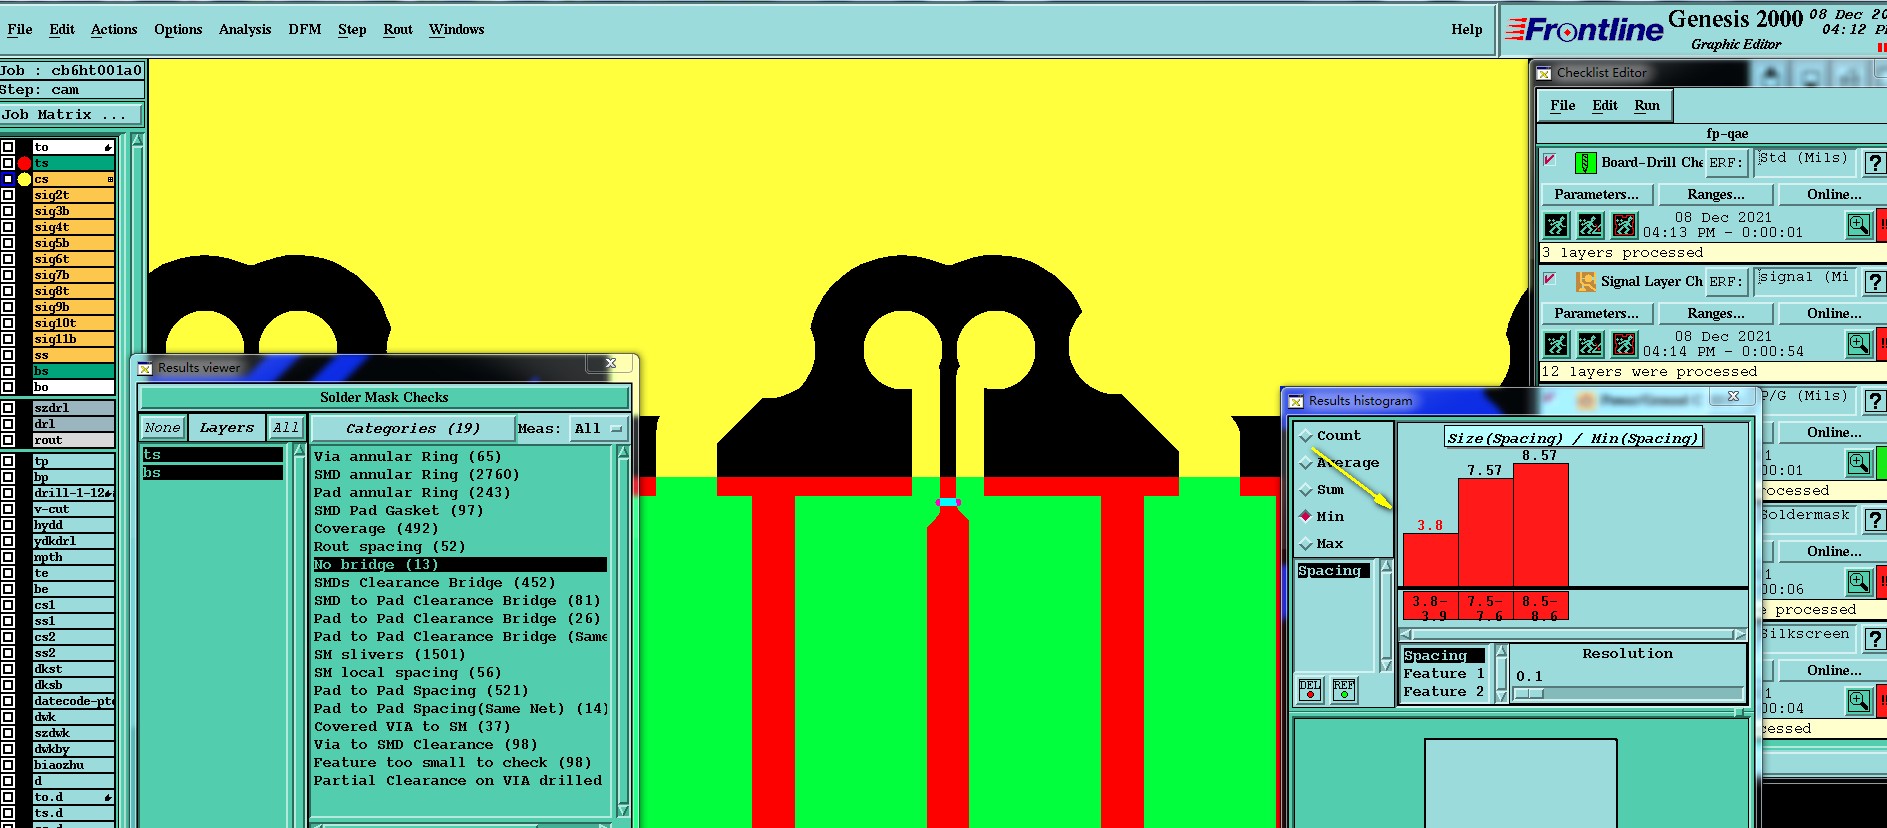
Task: Open results magnifier for Board-Drill Check
Action: tap(1859, 225)
